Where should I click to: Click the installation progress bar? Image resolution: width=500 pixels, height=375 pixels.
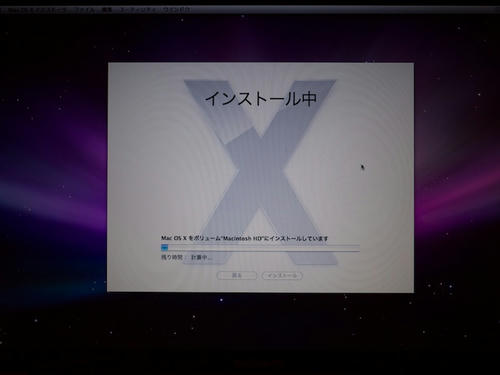click(x=260, y=247)
